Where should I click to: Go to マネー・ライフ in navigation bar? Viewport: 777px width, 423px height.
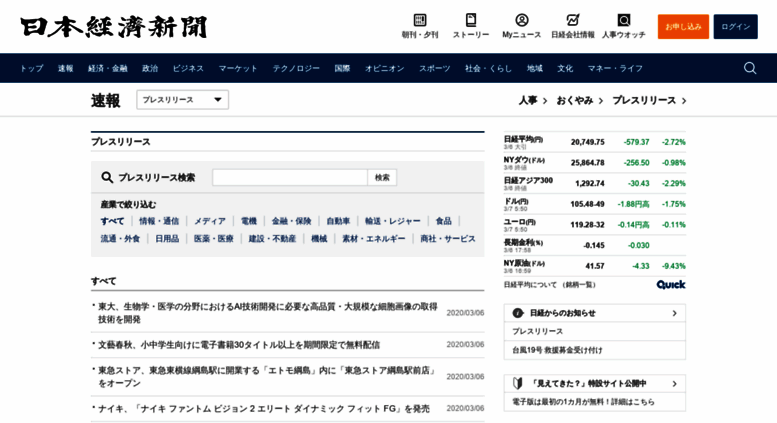click(x=615, y=68)
